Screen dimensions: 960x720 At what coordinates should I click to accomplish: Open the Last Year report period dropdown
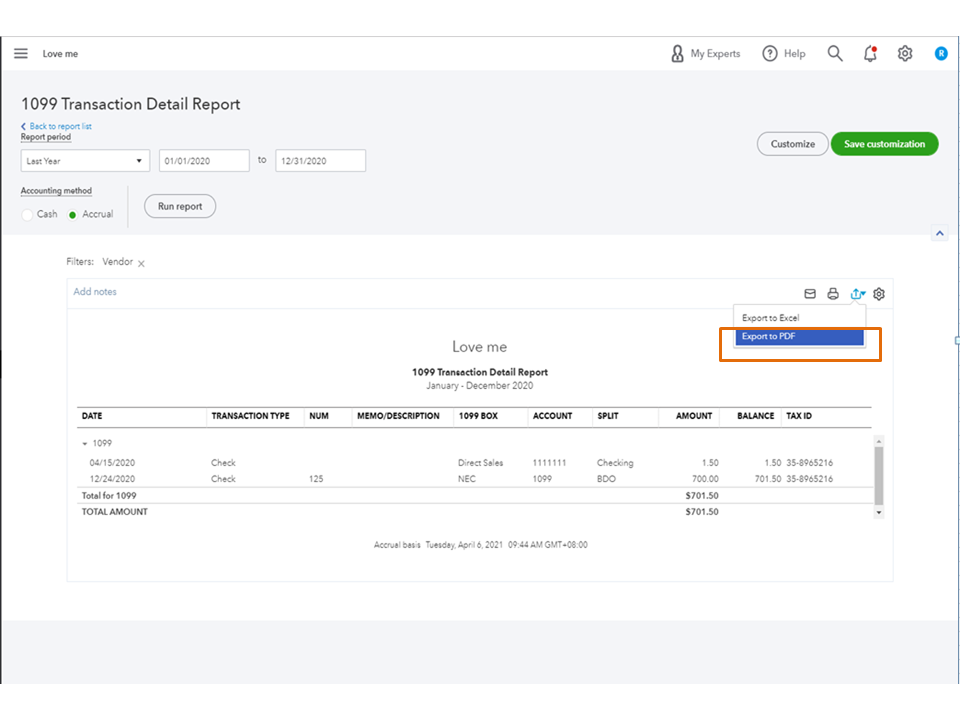click(x=85, y=161)
